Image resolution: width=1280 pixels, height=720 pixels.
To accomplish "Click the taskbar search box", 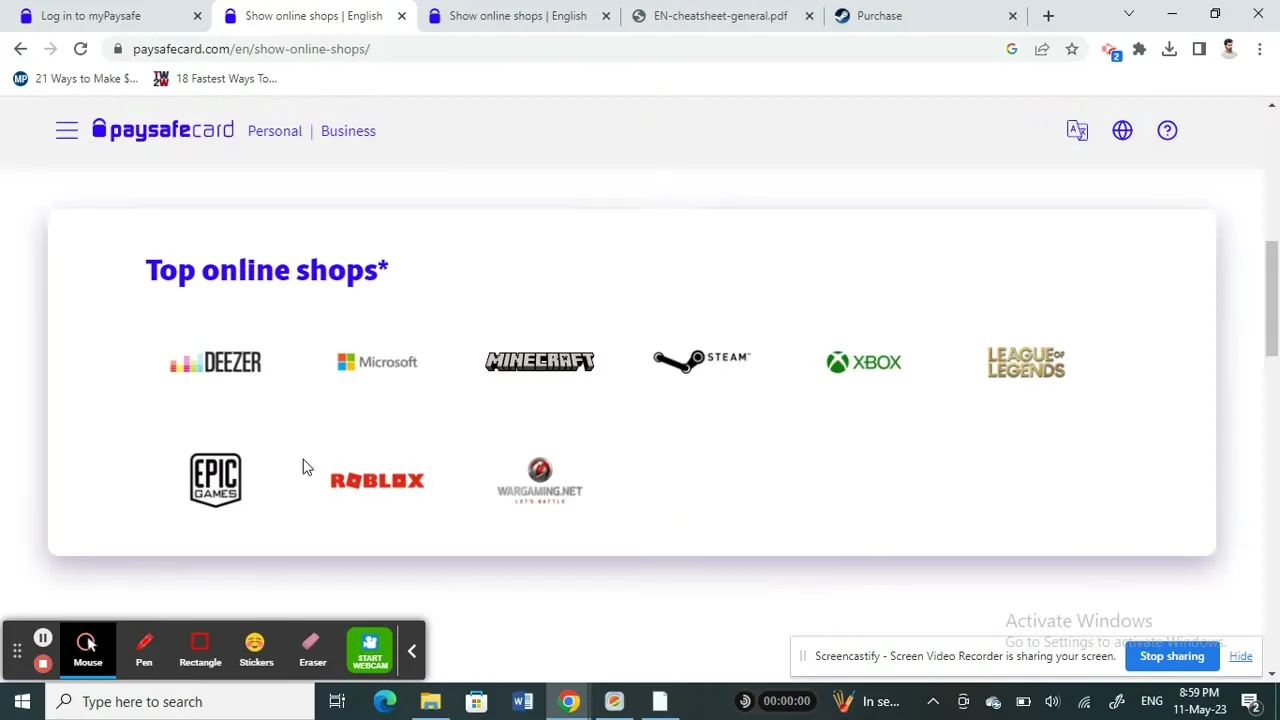I will [180, 702].
